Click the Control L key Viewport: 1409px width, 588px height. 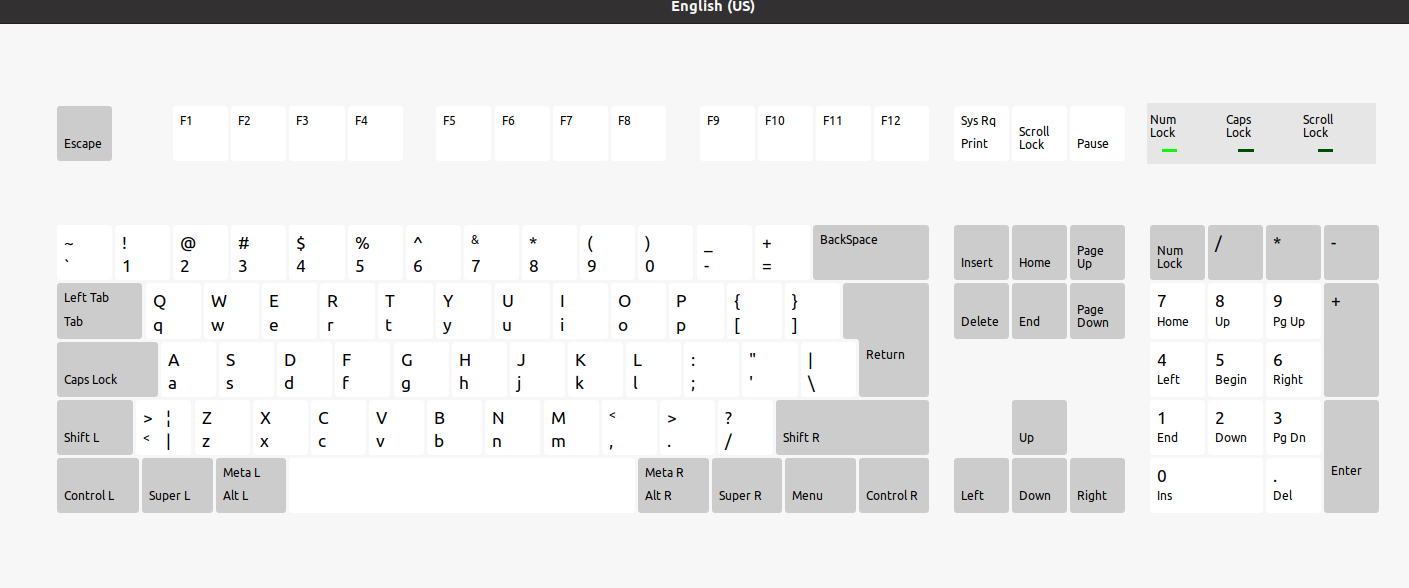[98, 485]
